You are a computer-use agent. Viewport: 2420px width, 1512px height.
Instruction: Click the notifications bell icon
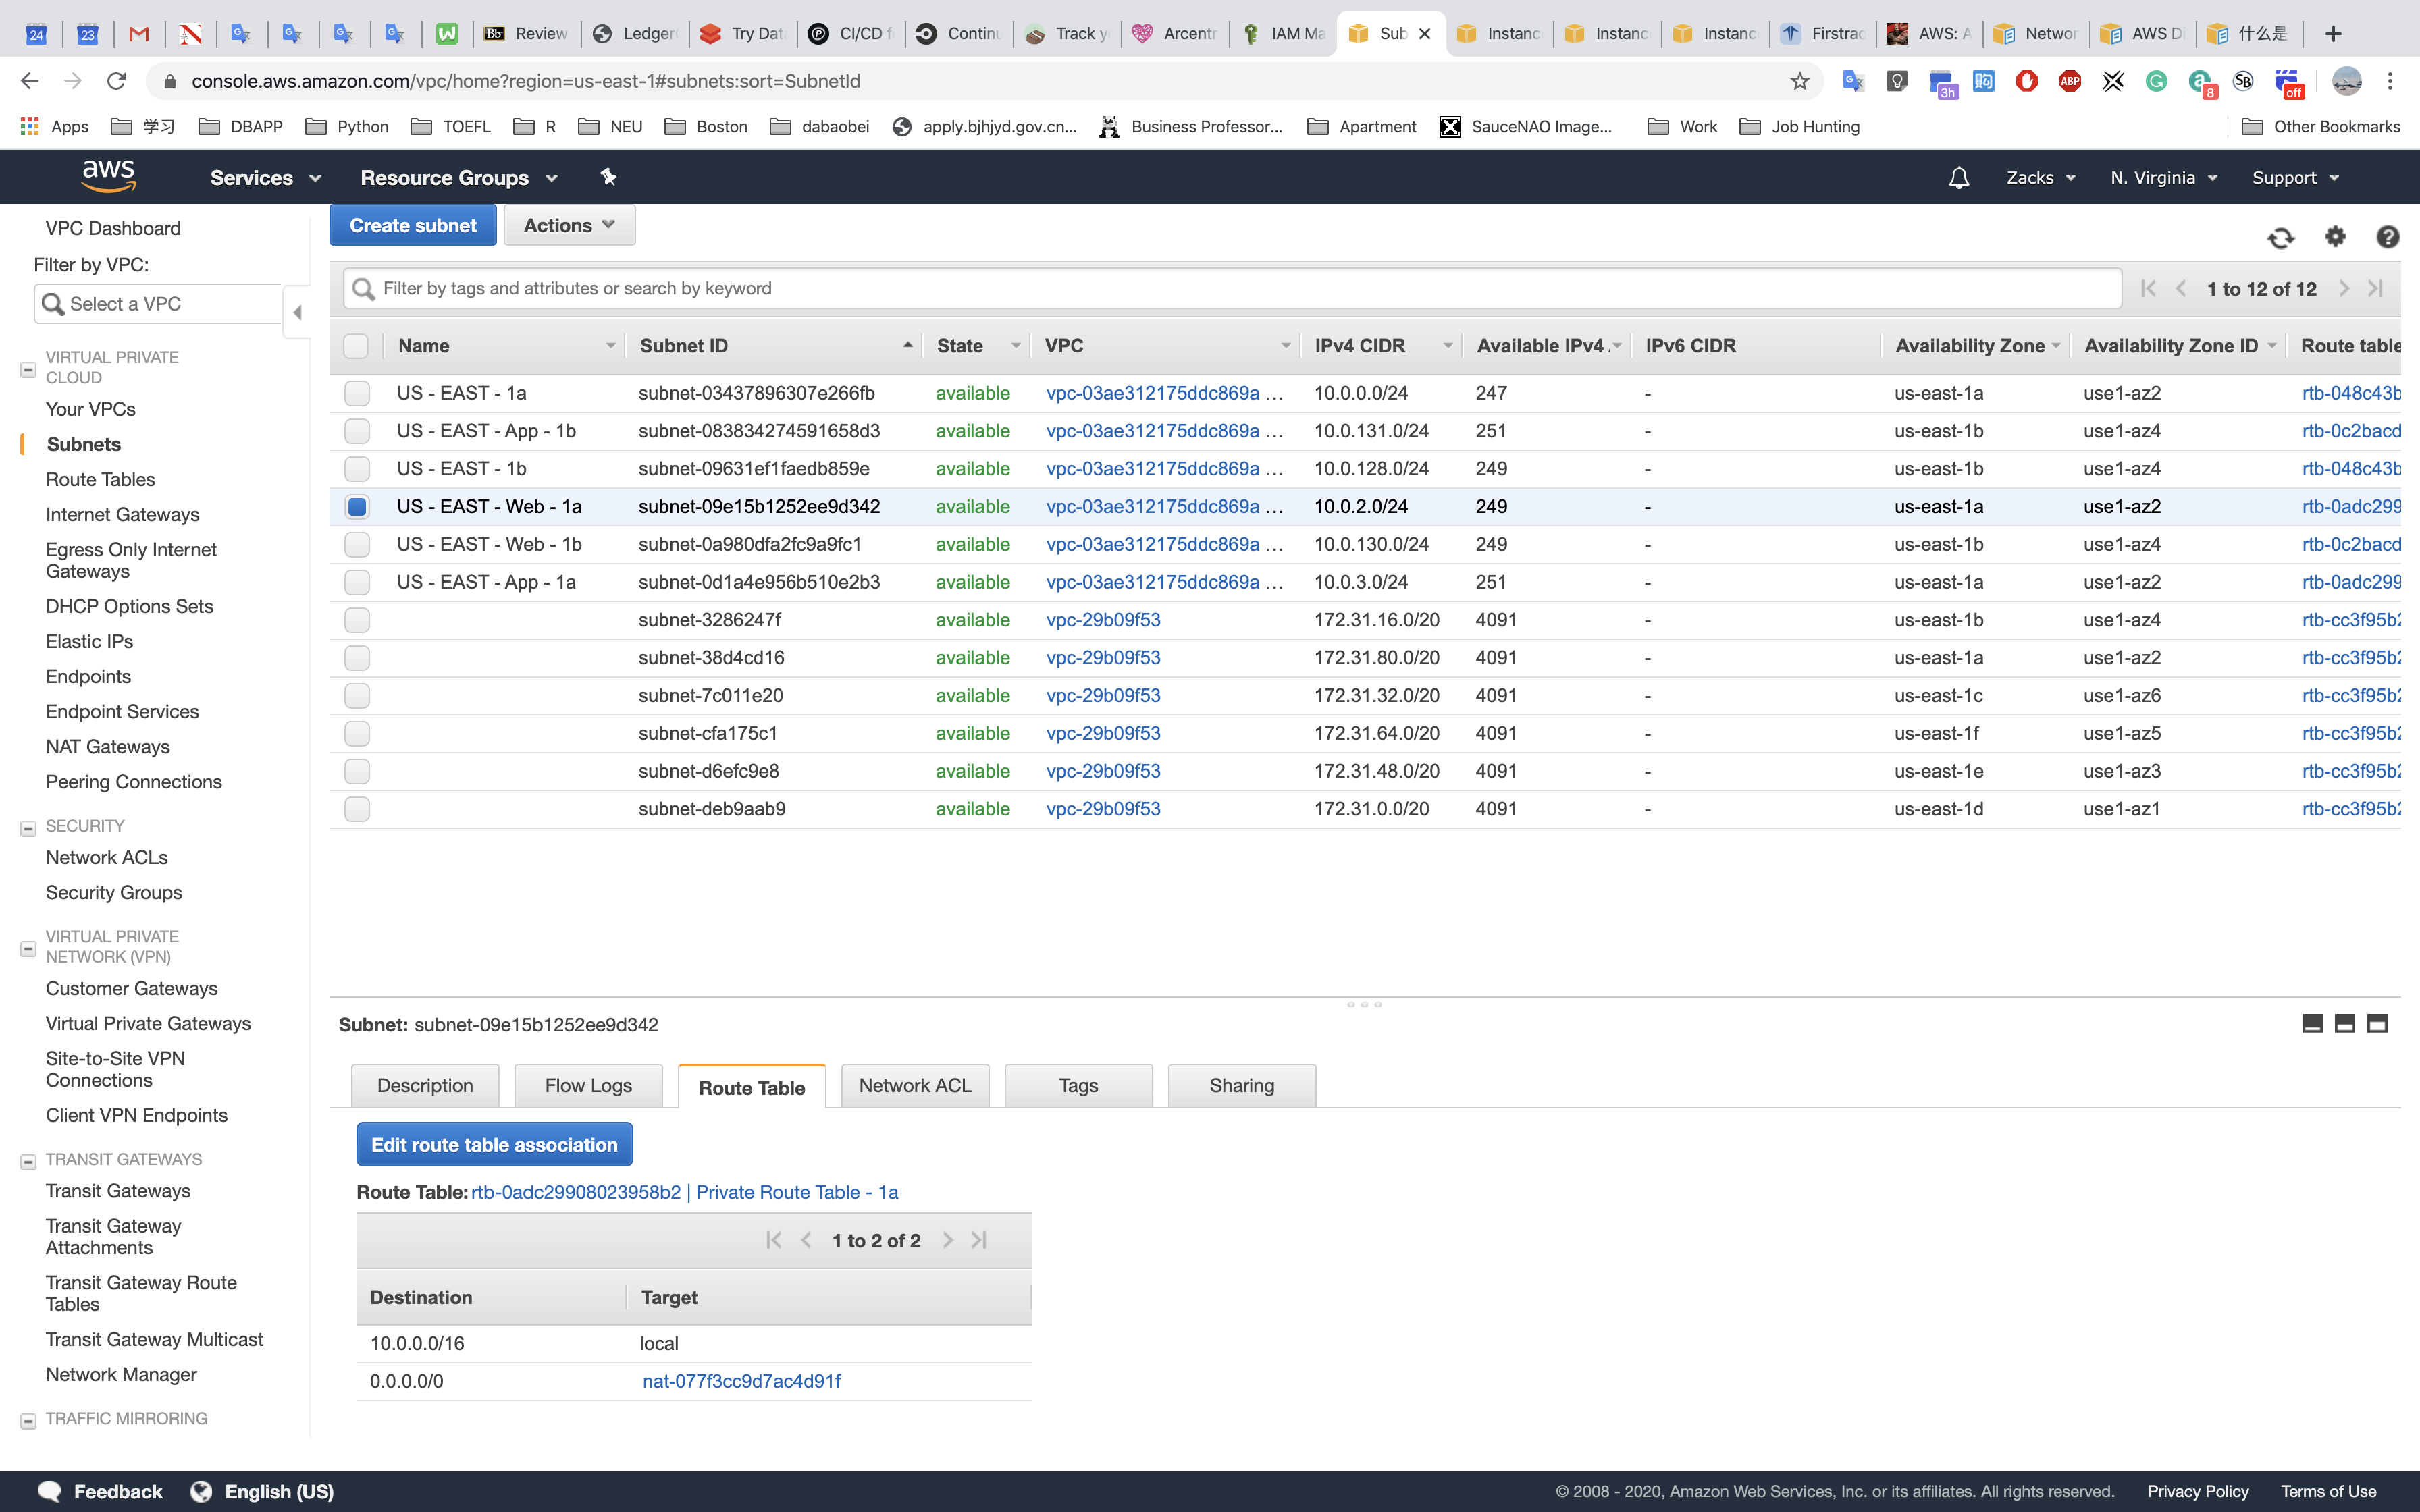click(x=1958, y=178)
